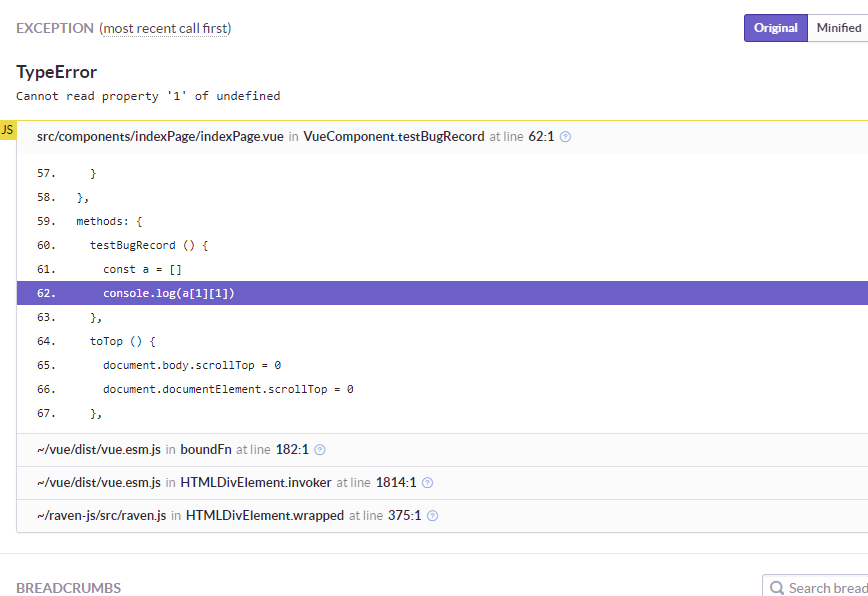
Task: Click the TypeError exception title
Action: pos(56,72)
